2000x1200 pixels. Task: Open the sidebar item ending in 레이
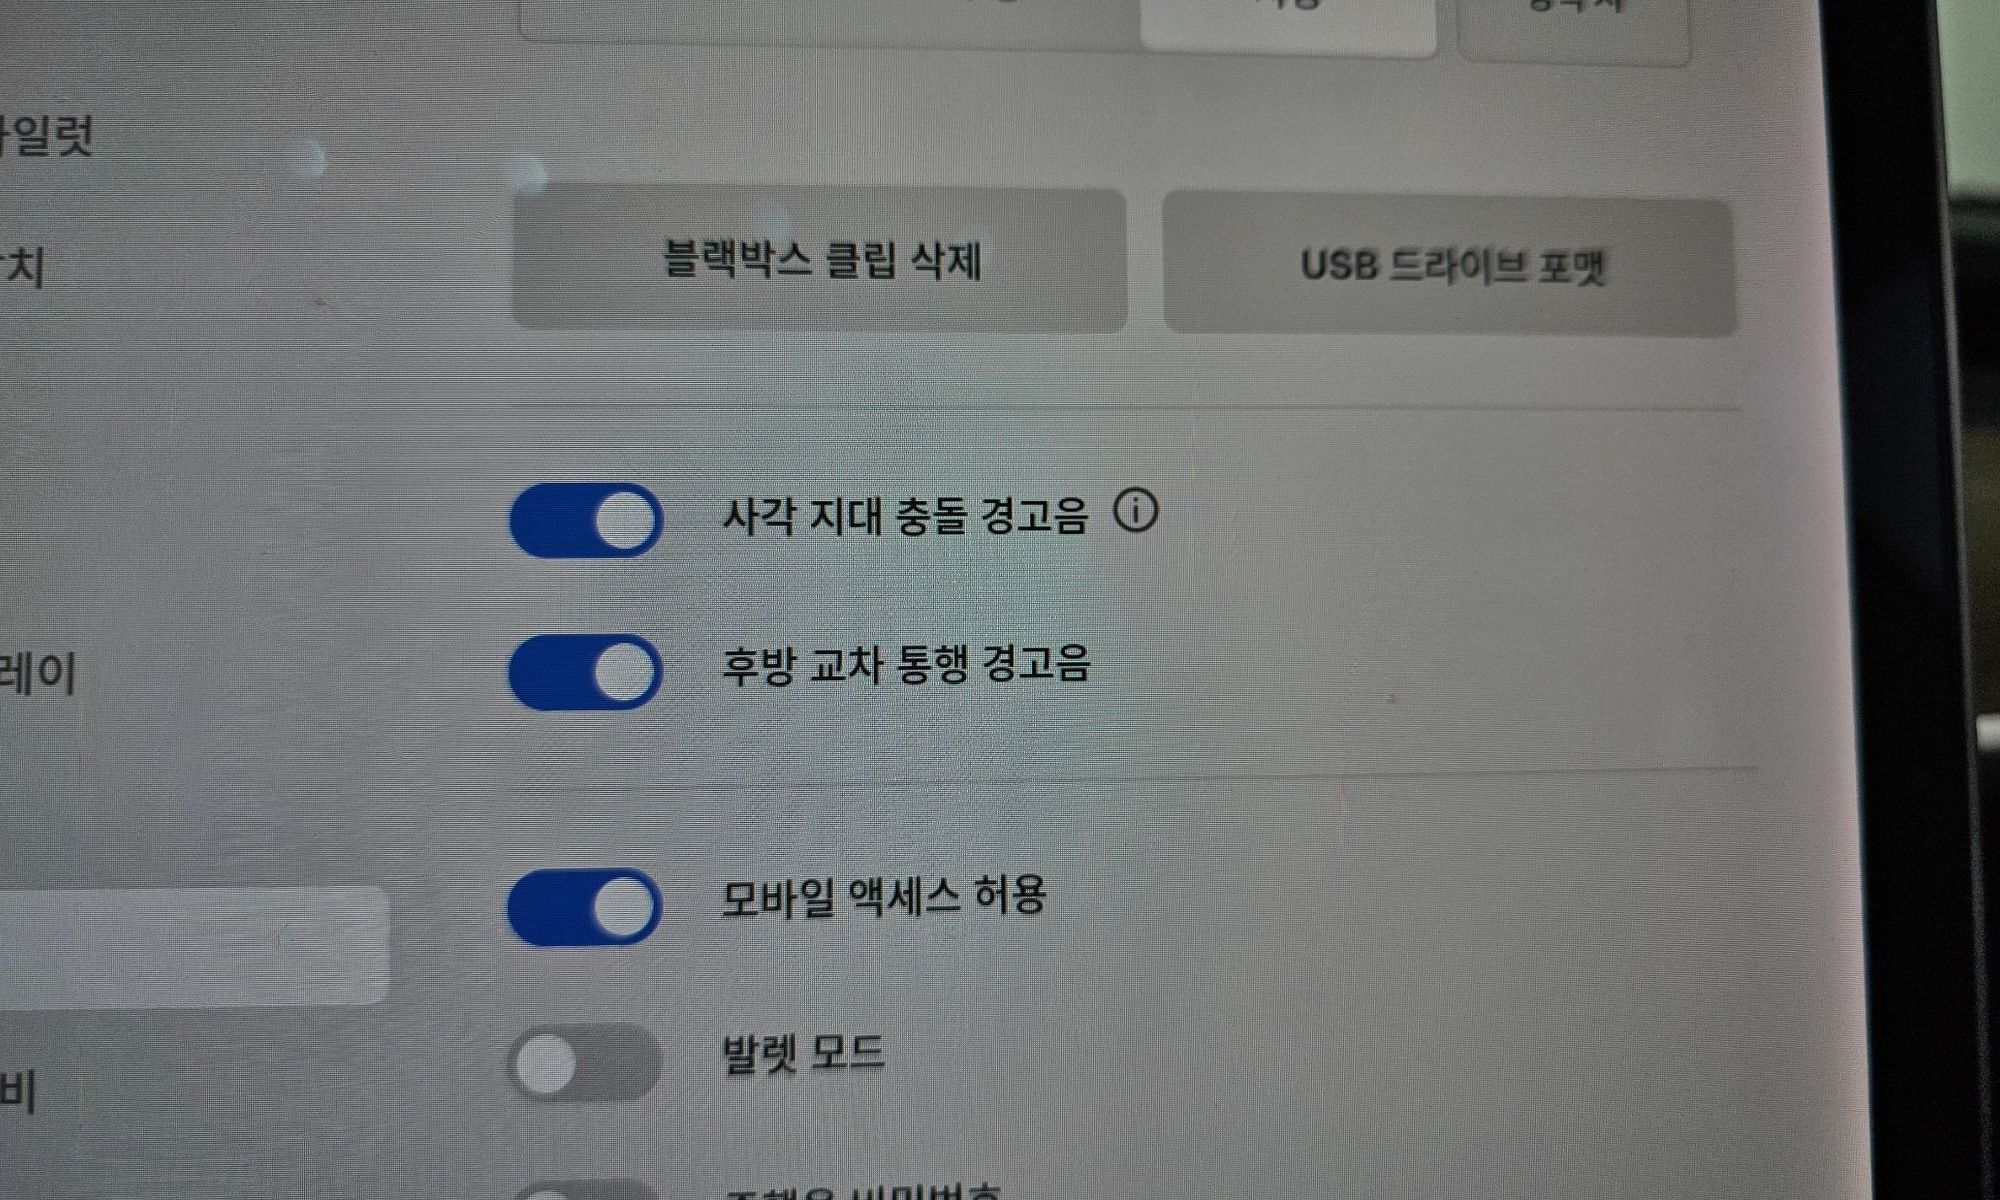point(38,672)
